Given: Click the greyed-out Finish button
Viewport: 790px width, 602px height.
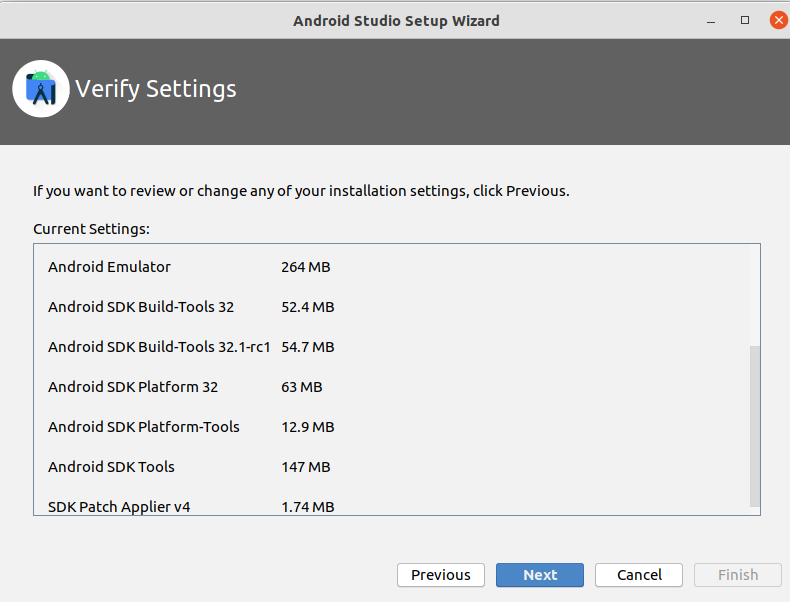Looking at the screenshot, I should tap(738, 575).
